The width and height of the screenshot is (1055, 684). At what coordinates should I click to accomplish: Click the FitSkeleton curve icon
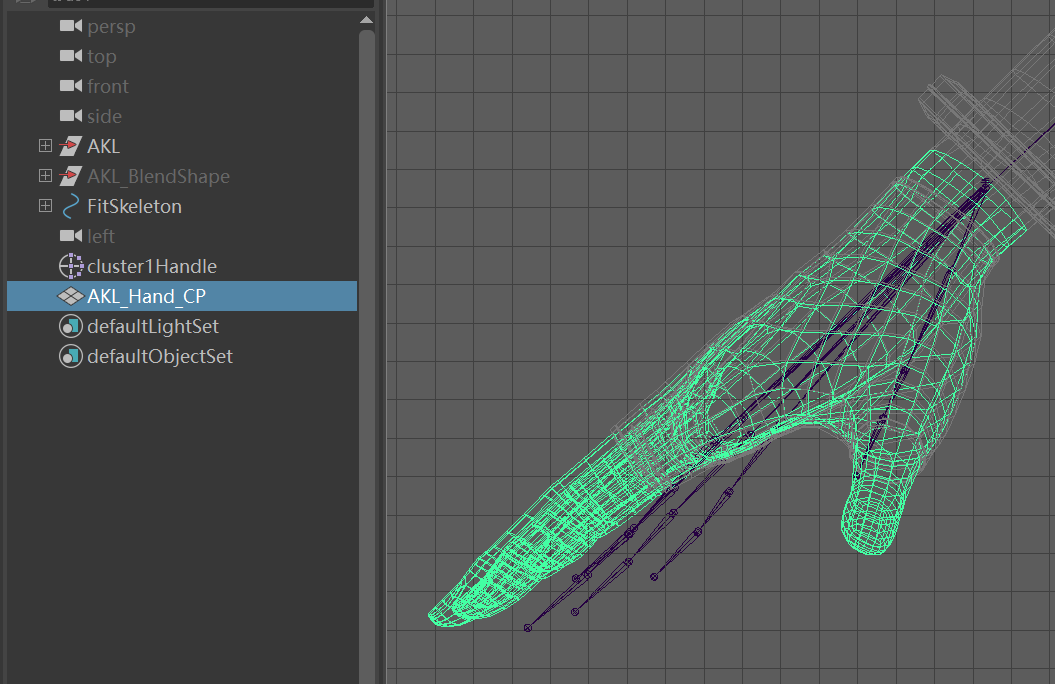click(70, 206)
